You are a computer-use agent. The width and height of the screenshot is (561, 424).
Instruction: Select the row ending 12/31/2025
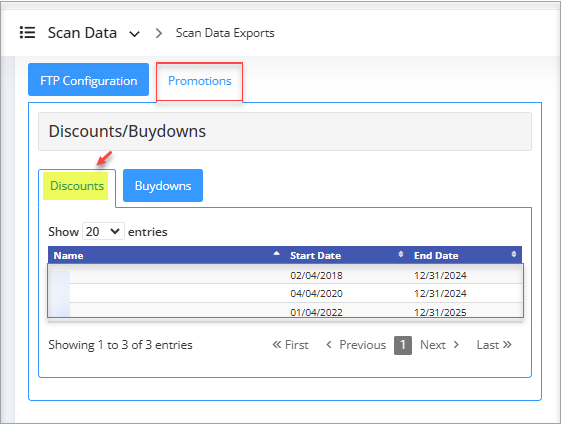coord(285,311)
